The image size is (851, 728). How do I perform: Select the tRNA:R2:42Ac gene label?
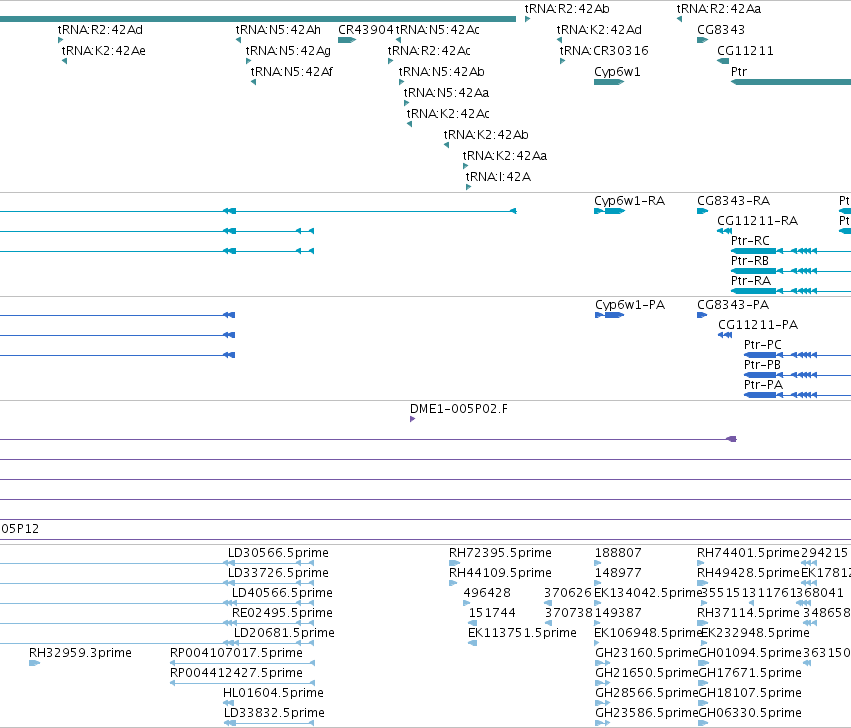click(x=429, y=51)
